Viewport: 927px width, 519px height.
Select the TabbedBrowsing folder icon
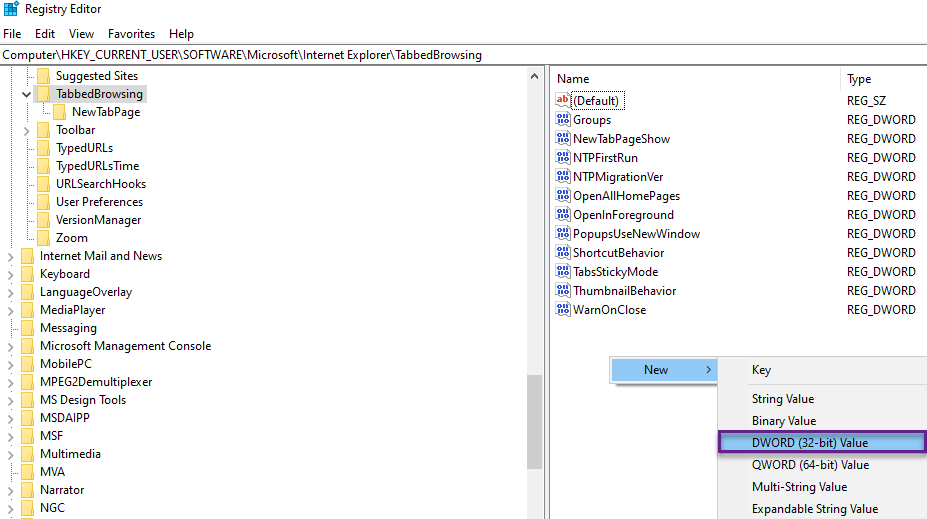tap(43, 94)
